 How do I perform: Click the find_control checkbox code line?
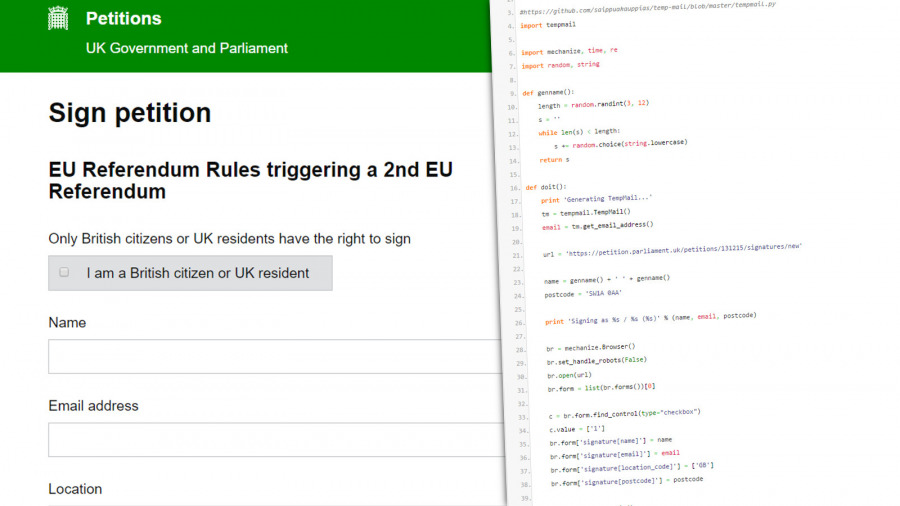(x=624, y=414)
